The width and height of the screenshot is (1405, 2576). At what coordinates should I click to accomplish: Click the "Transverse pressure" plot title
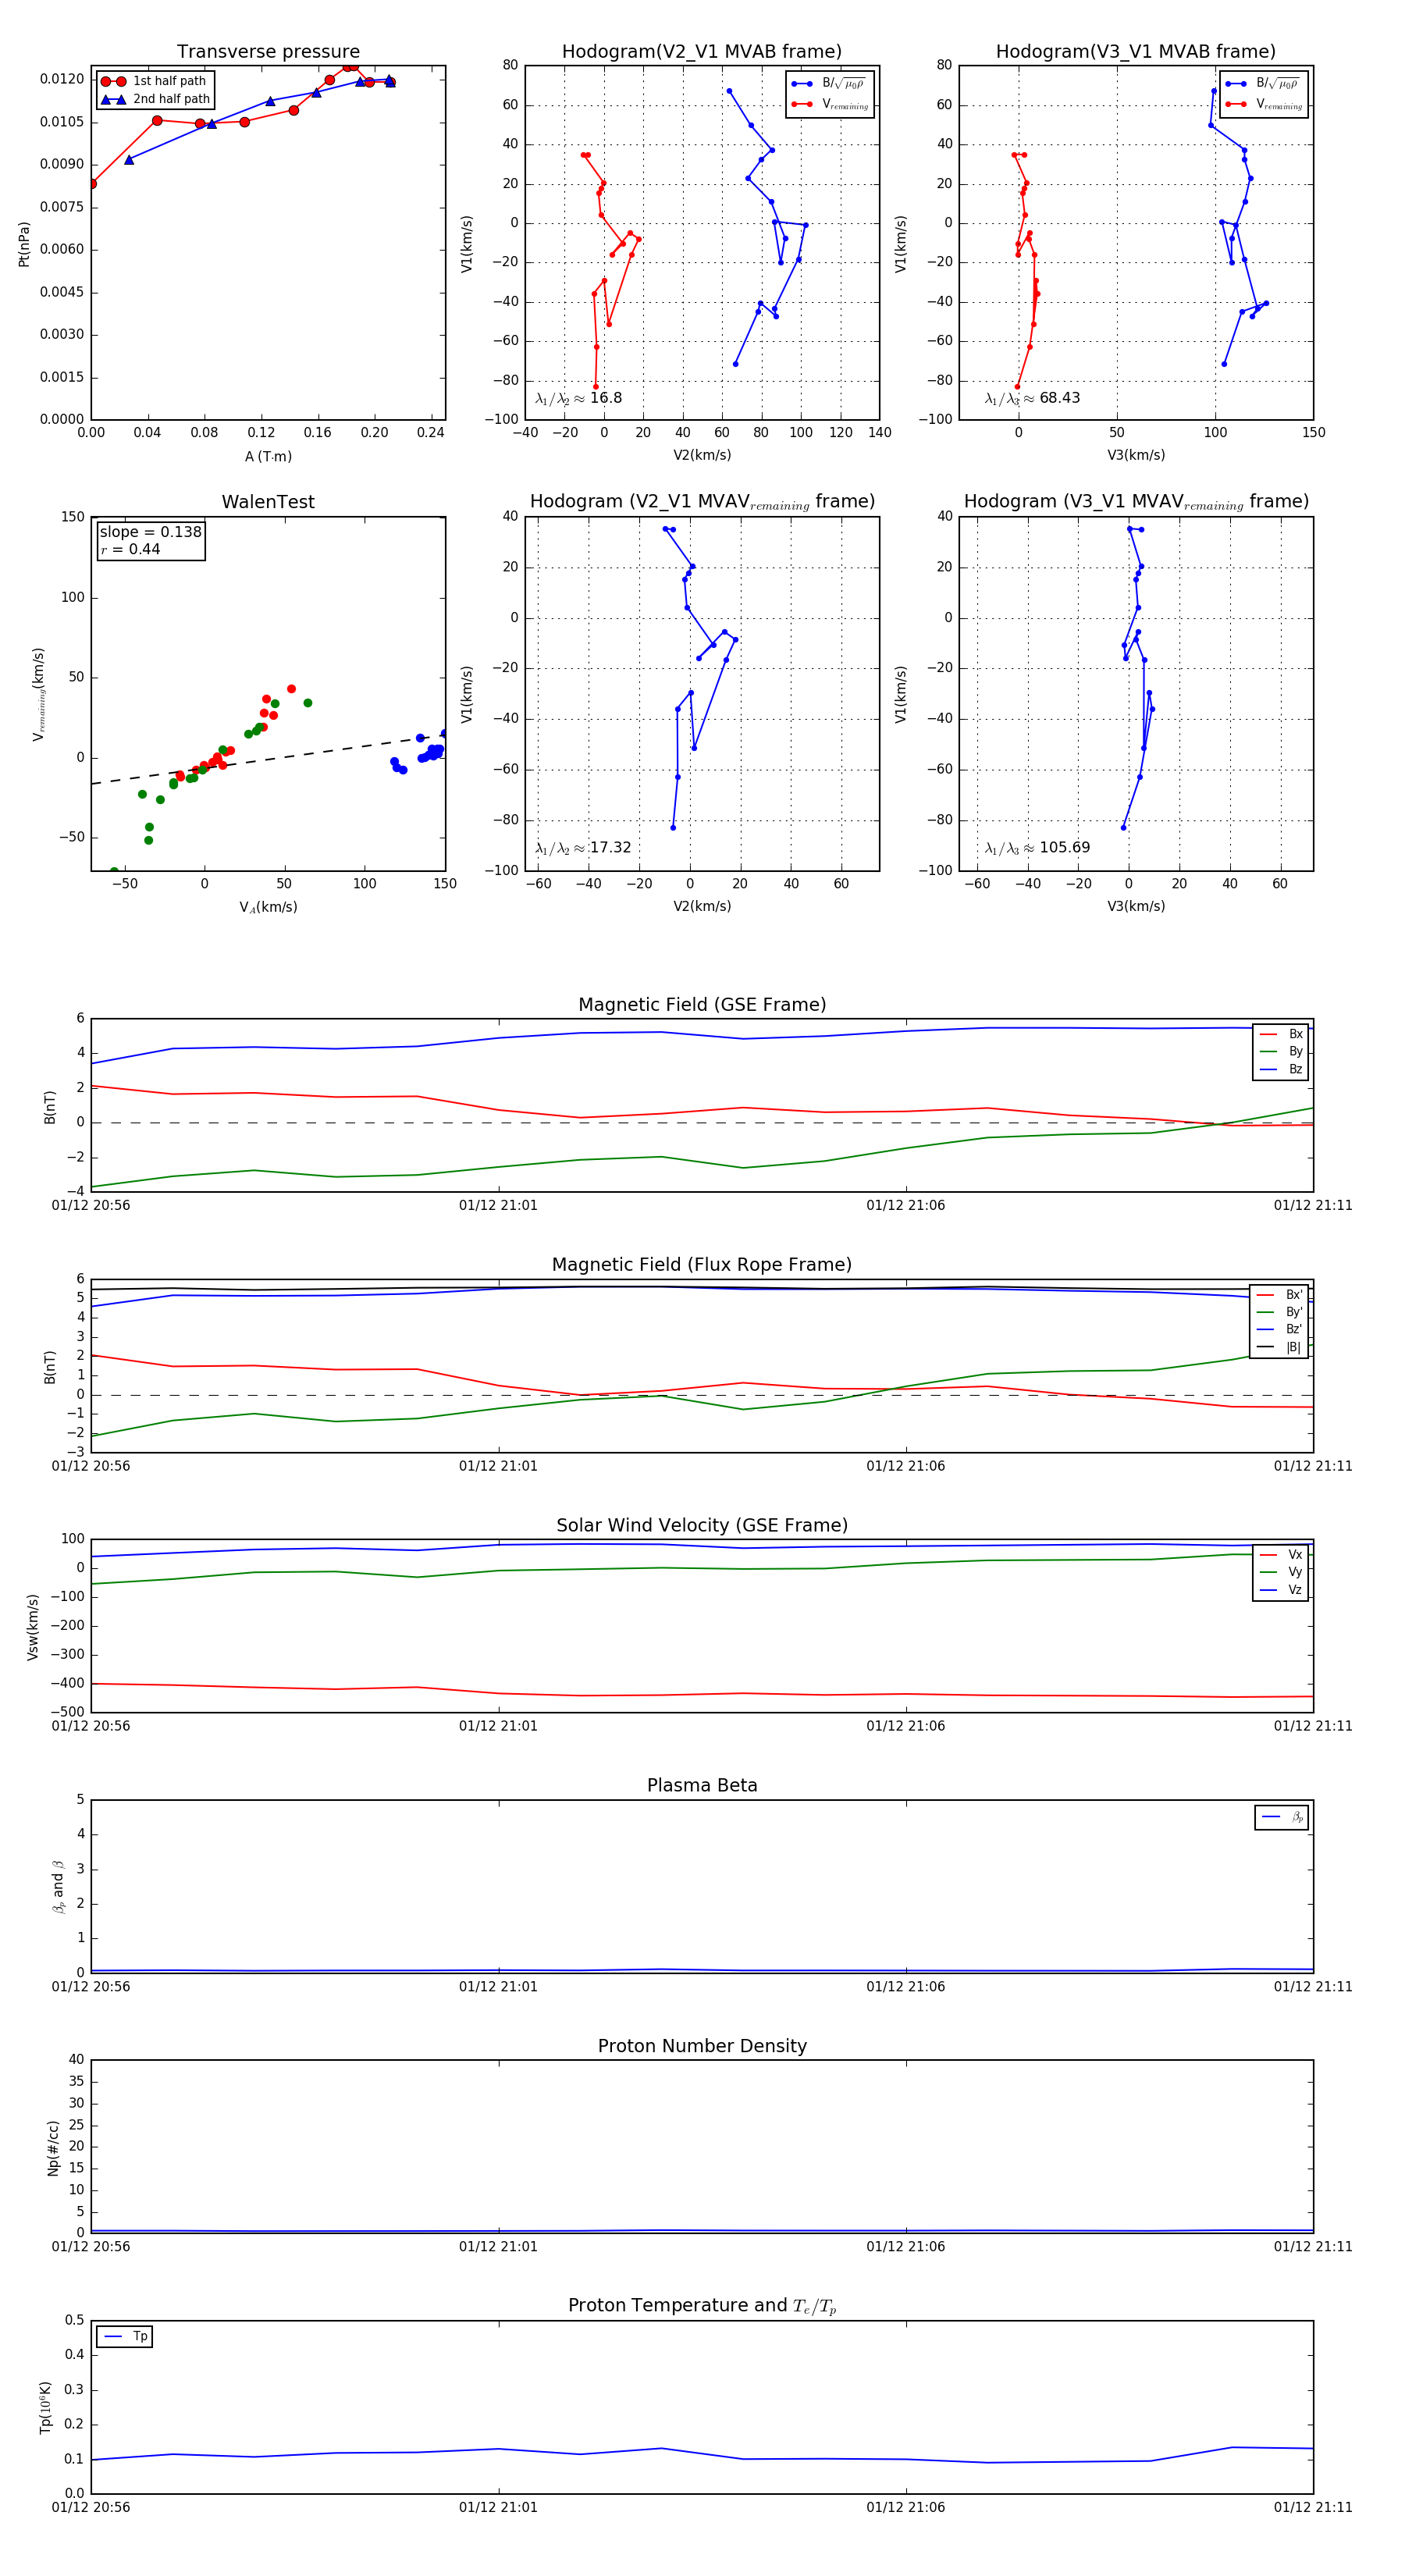point(268,52)
